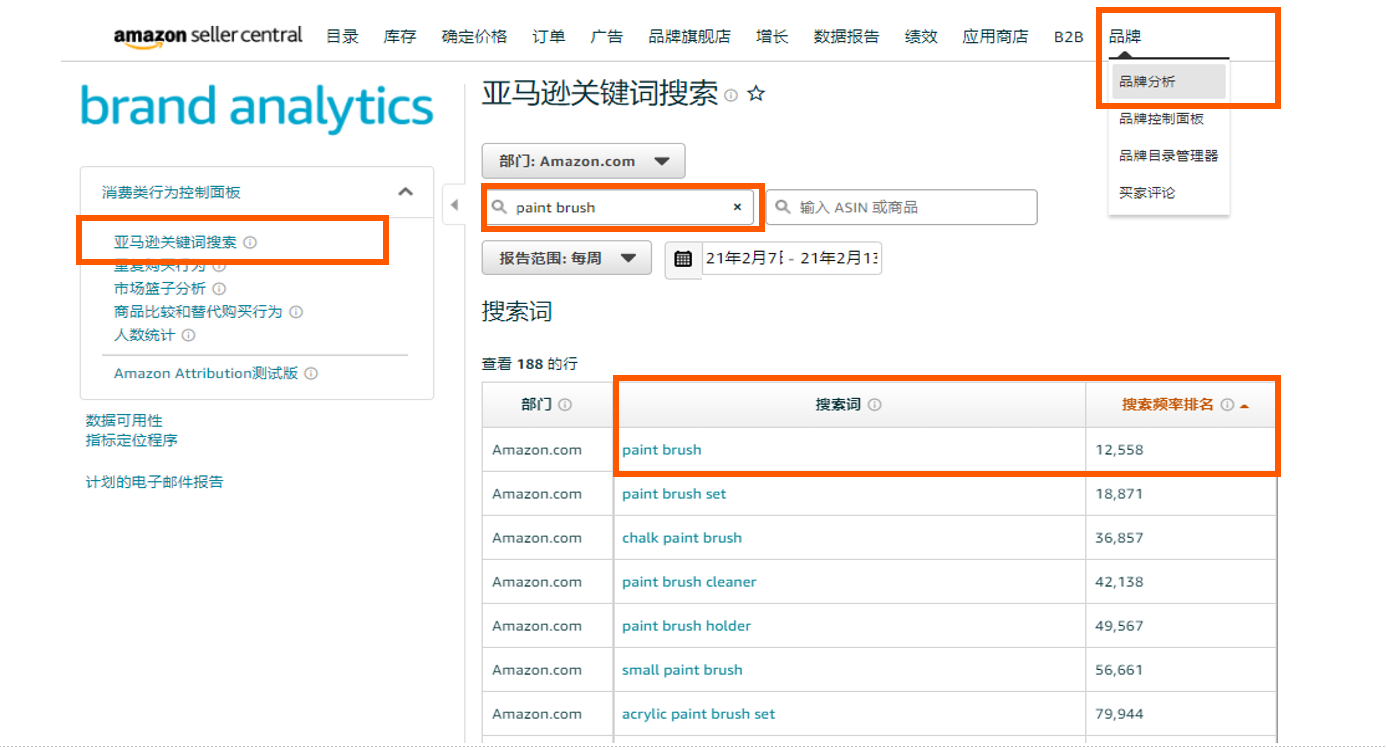Open the 计划的电子邮件报告 link
This screenshot has width=1386, height=750.
154,482
